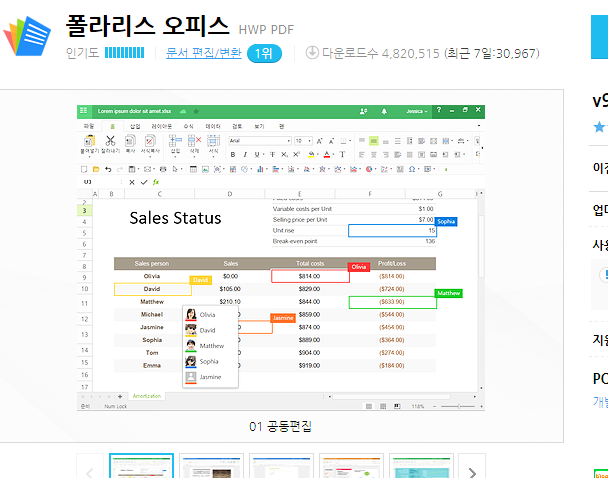Click the green checkmark confirm entry icon
The image size is (608, 478).
click(144, 182)
